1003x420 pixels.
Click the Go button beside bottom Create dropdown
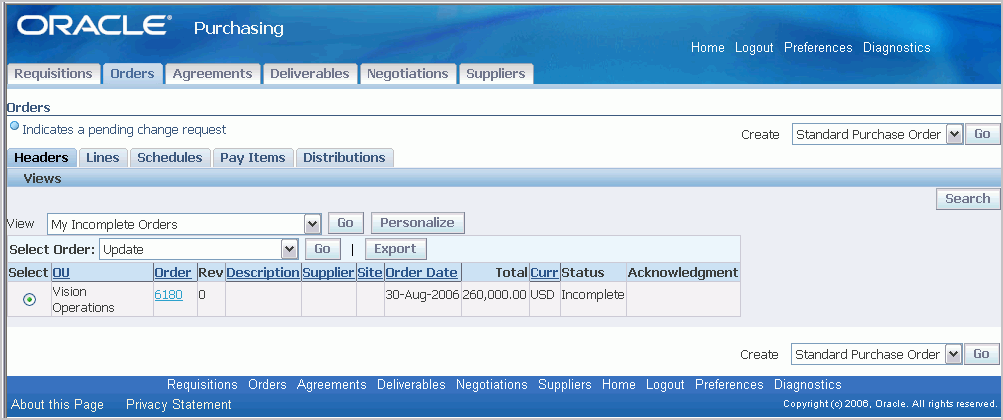[982, 354]
